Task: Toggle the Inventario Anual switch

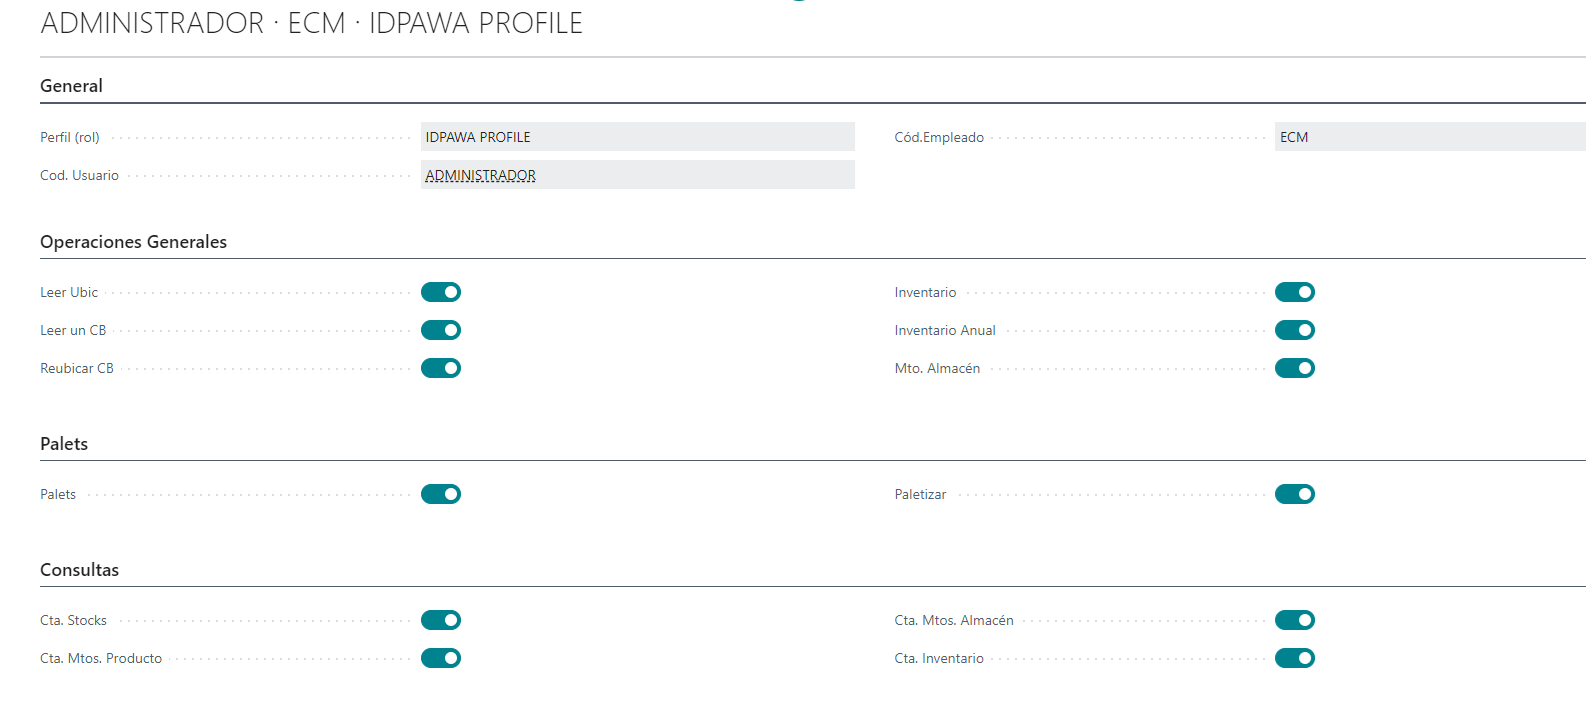Action: pyautogui.click(x=1294, y=330)
